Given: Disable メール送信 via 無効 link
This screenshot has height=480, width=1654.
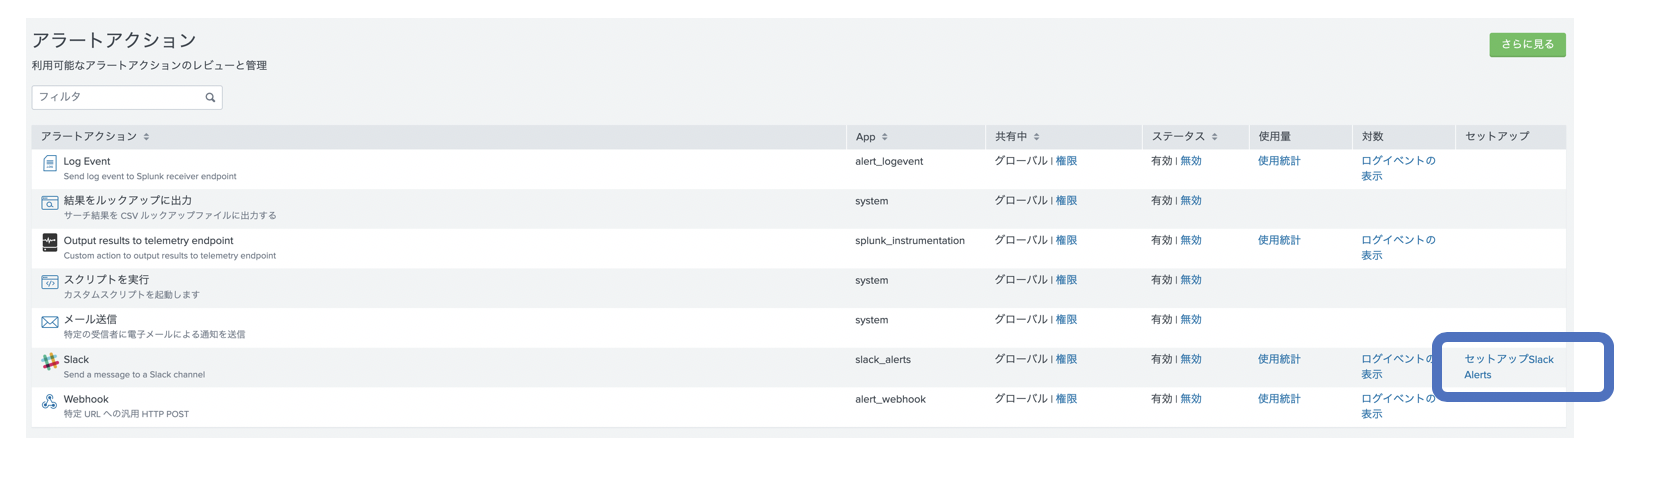Looking at the screenshot, I should pos(1191,320).
